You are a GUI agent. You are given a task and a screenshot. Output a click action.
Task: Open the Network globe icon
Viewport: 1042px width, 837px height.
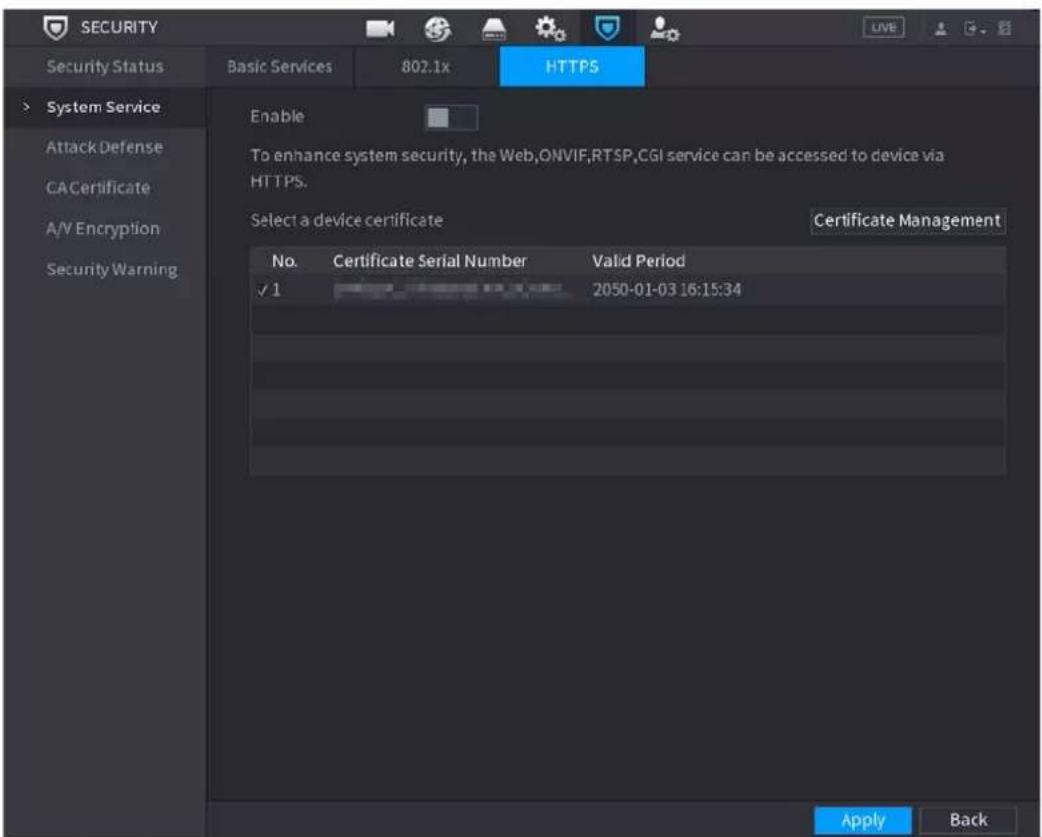437,29
